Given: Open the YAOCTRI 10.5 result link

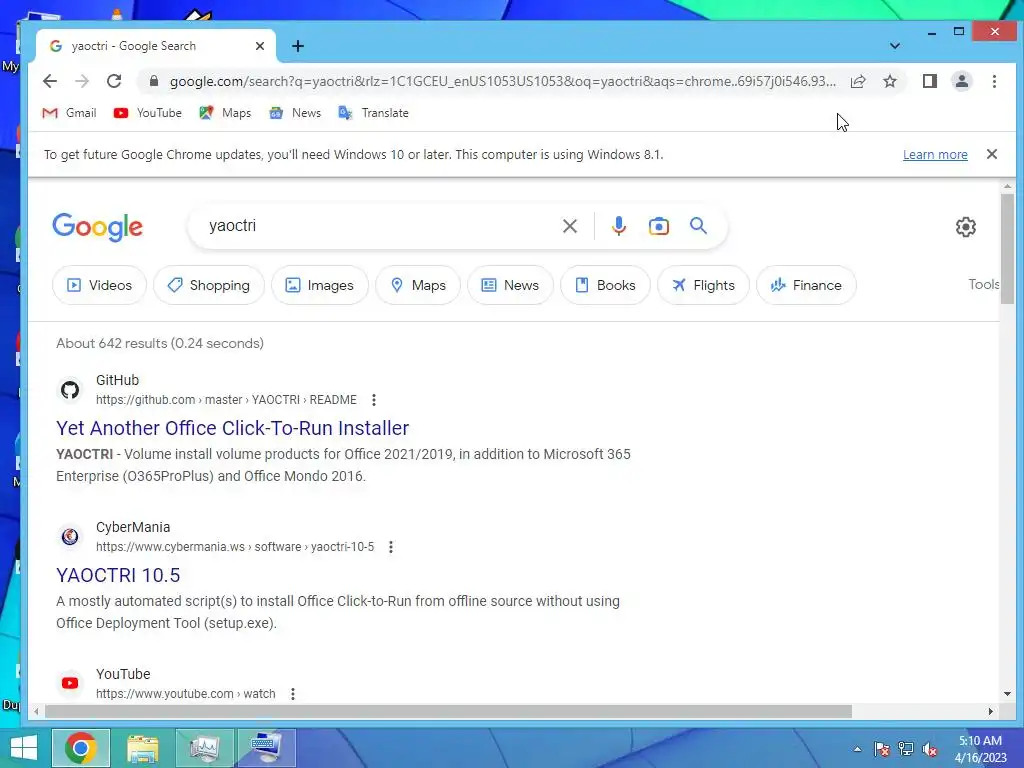Looking at the screenshot, I should [x=118, y=575].
